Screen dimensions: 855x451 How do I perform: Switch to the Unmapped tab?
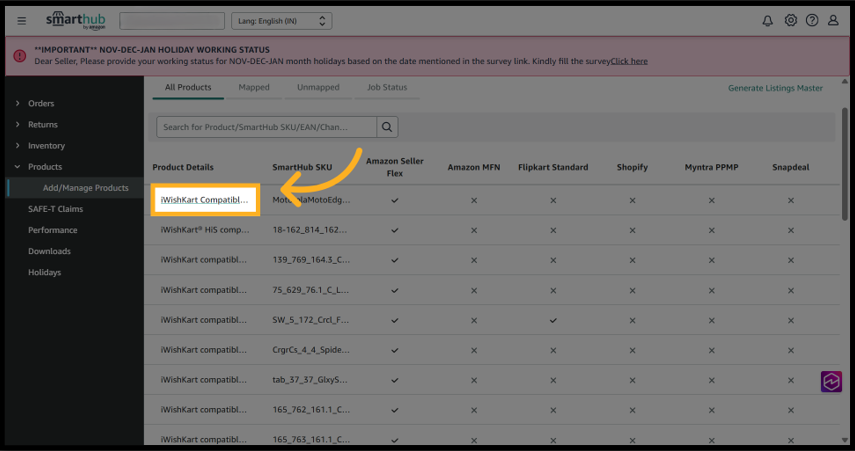point(318,88)
